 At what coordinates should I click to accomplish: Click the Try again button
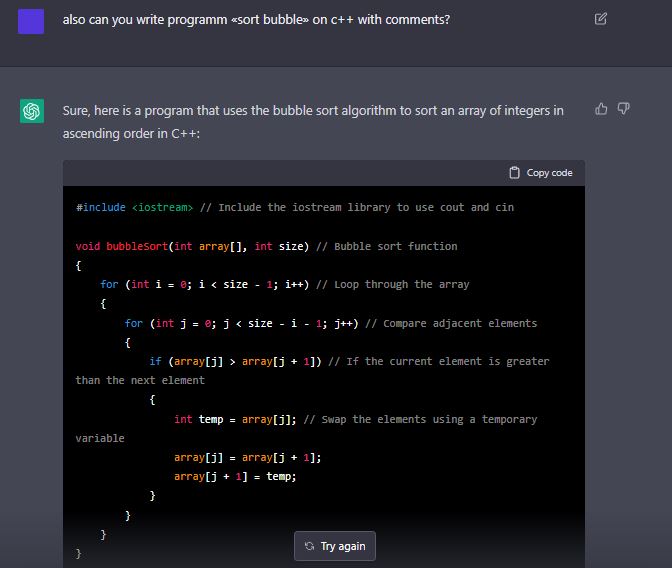(335, 546)
